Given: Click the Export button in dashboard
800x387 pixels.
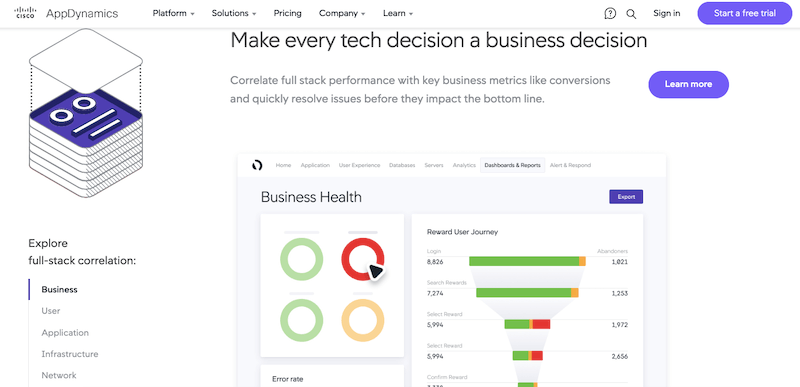Looking at the screenshot, I should [626, 197].
